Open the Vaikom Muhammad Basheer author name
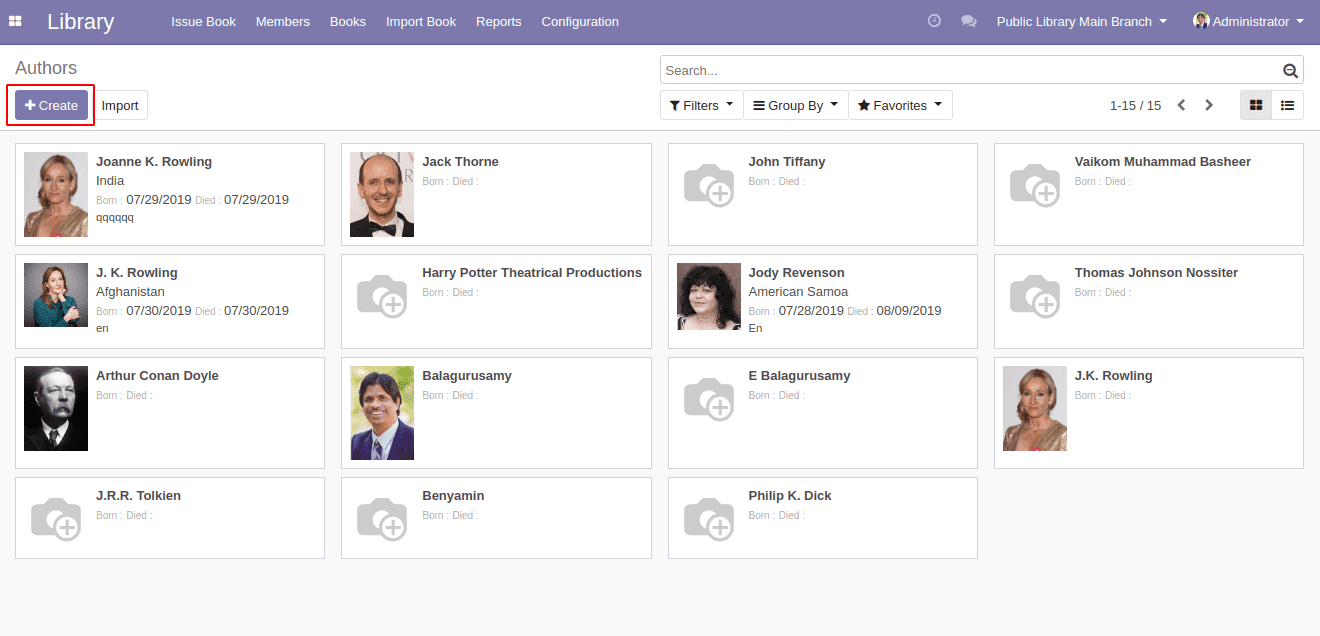1320x636 pixels. point(1163,162)
